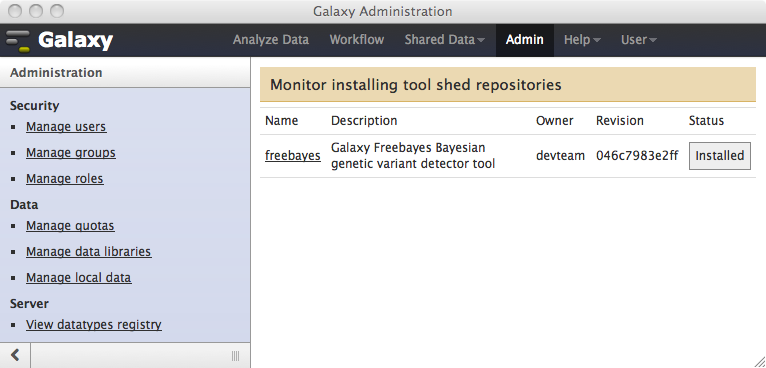Open the Shared Data dropdown menu

tap(444, 40)
